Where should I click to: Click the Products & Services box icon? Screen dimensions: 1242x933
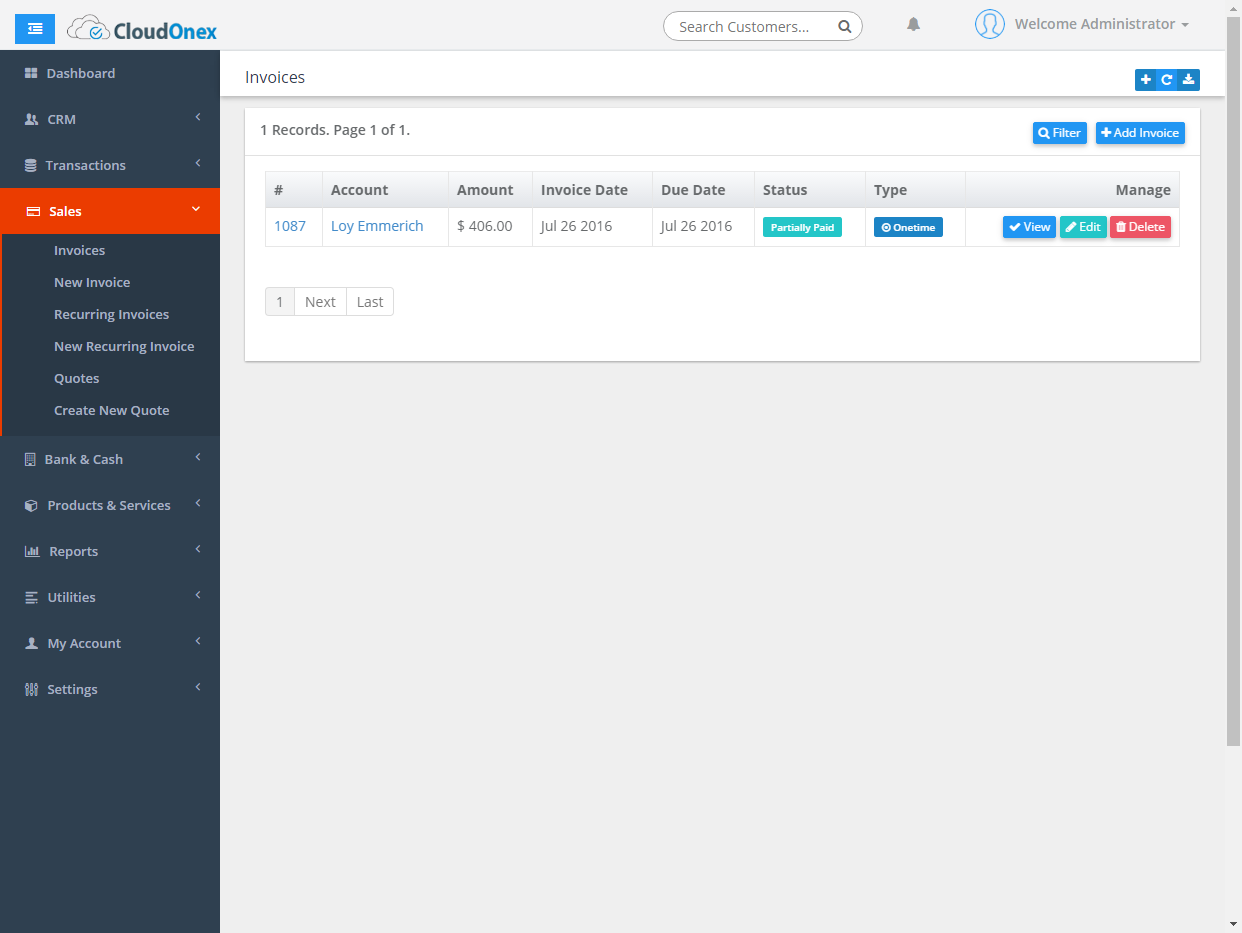(x=31, y=505)
